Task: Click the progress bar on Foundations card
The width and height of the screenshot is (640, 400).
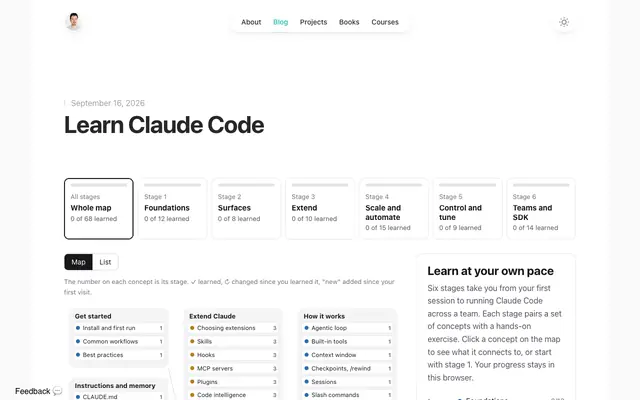Action: [x=172, y=185]
